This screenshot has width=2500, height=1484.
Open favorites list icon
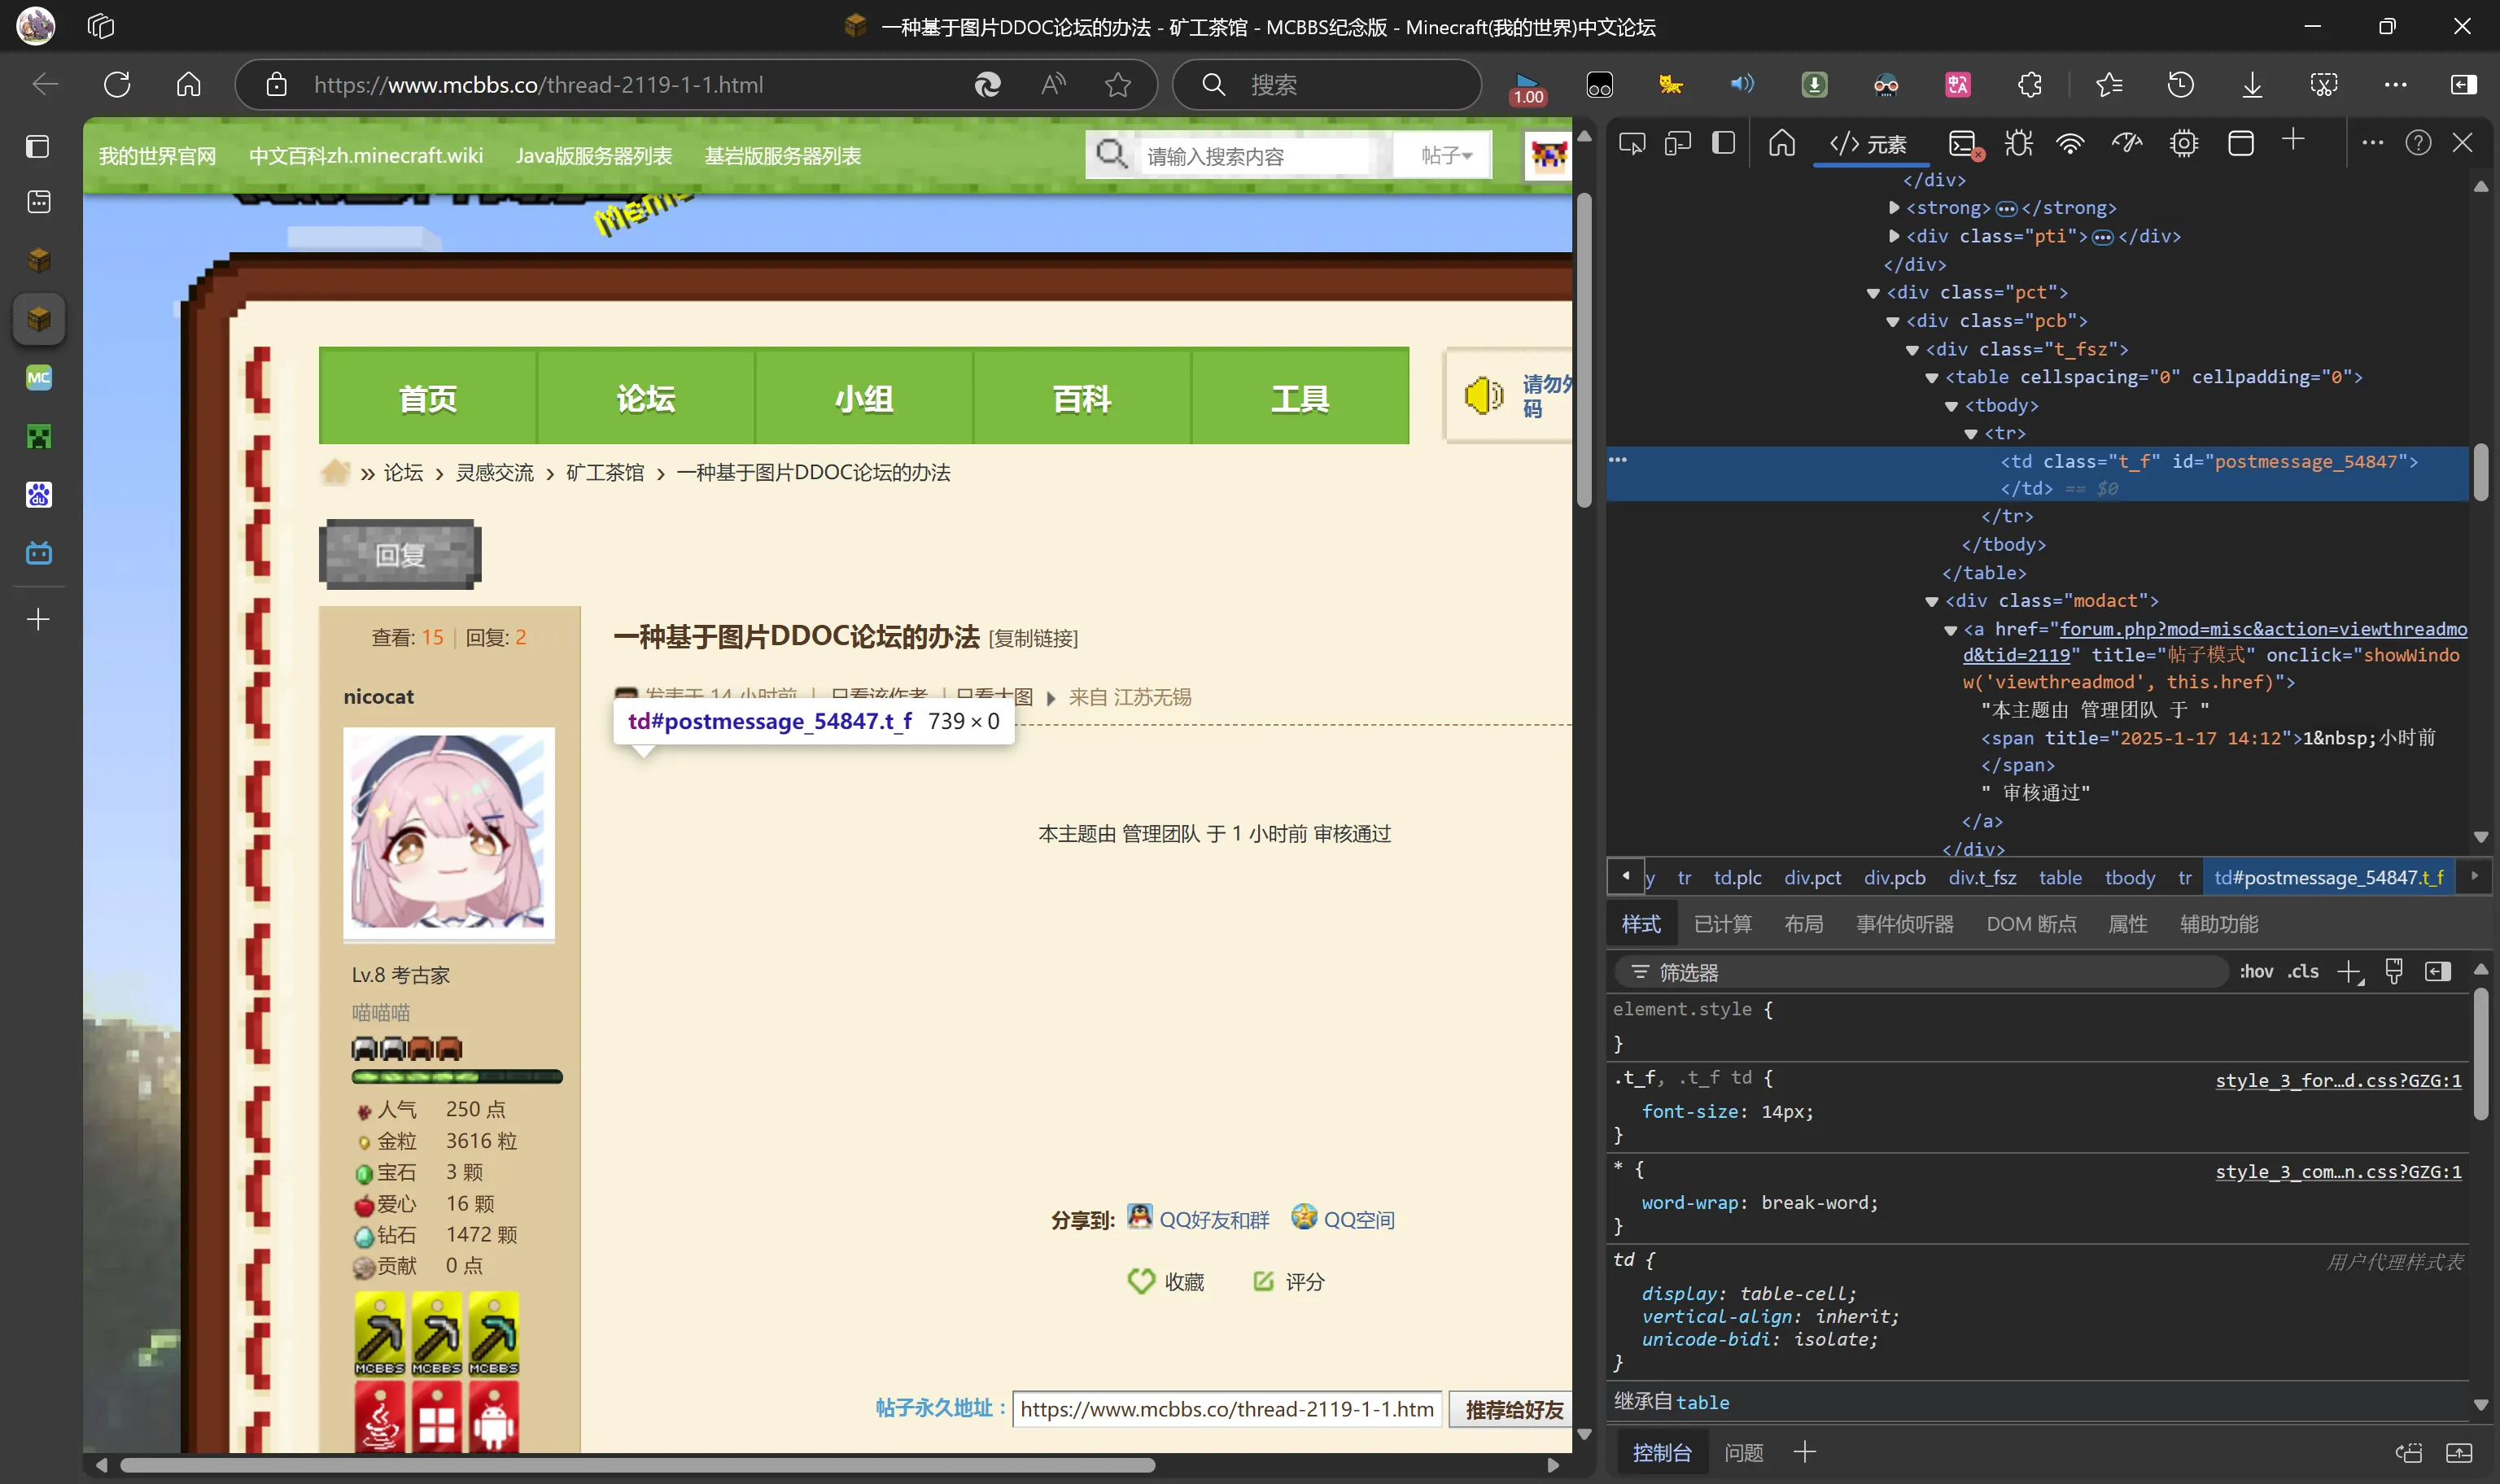tap(2110, 85)
